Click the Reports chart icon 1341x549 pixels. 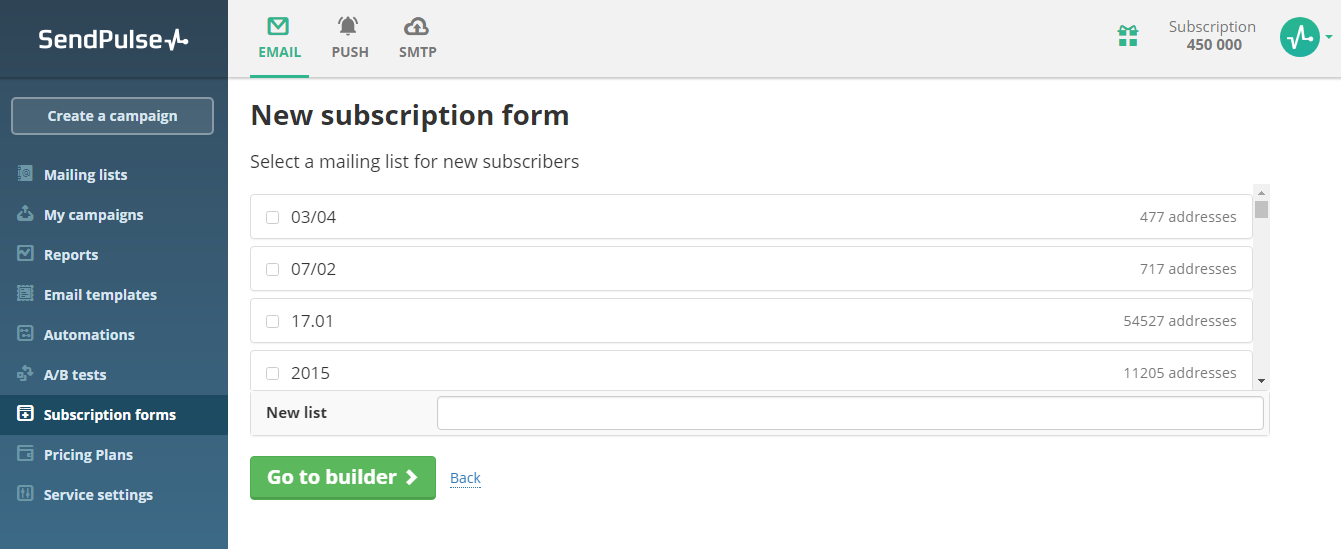pyautogui.click(x=26, y=254)
